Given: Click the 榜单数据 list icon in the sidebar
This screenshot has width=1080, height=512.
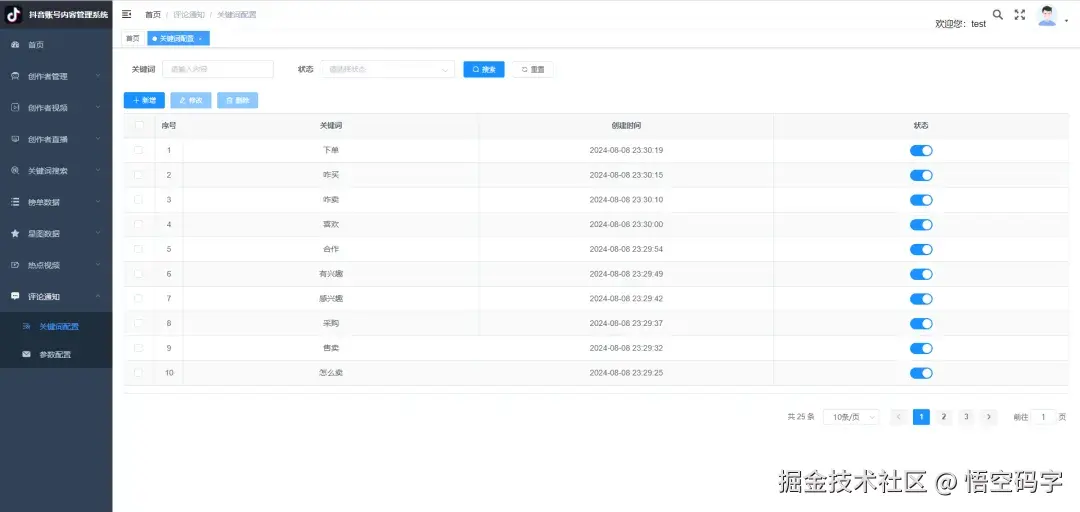Looking at the screenshot, I should pos(15,202).
